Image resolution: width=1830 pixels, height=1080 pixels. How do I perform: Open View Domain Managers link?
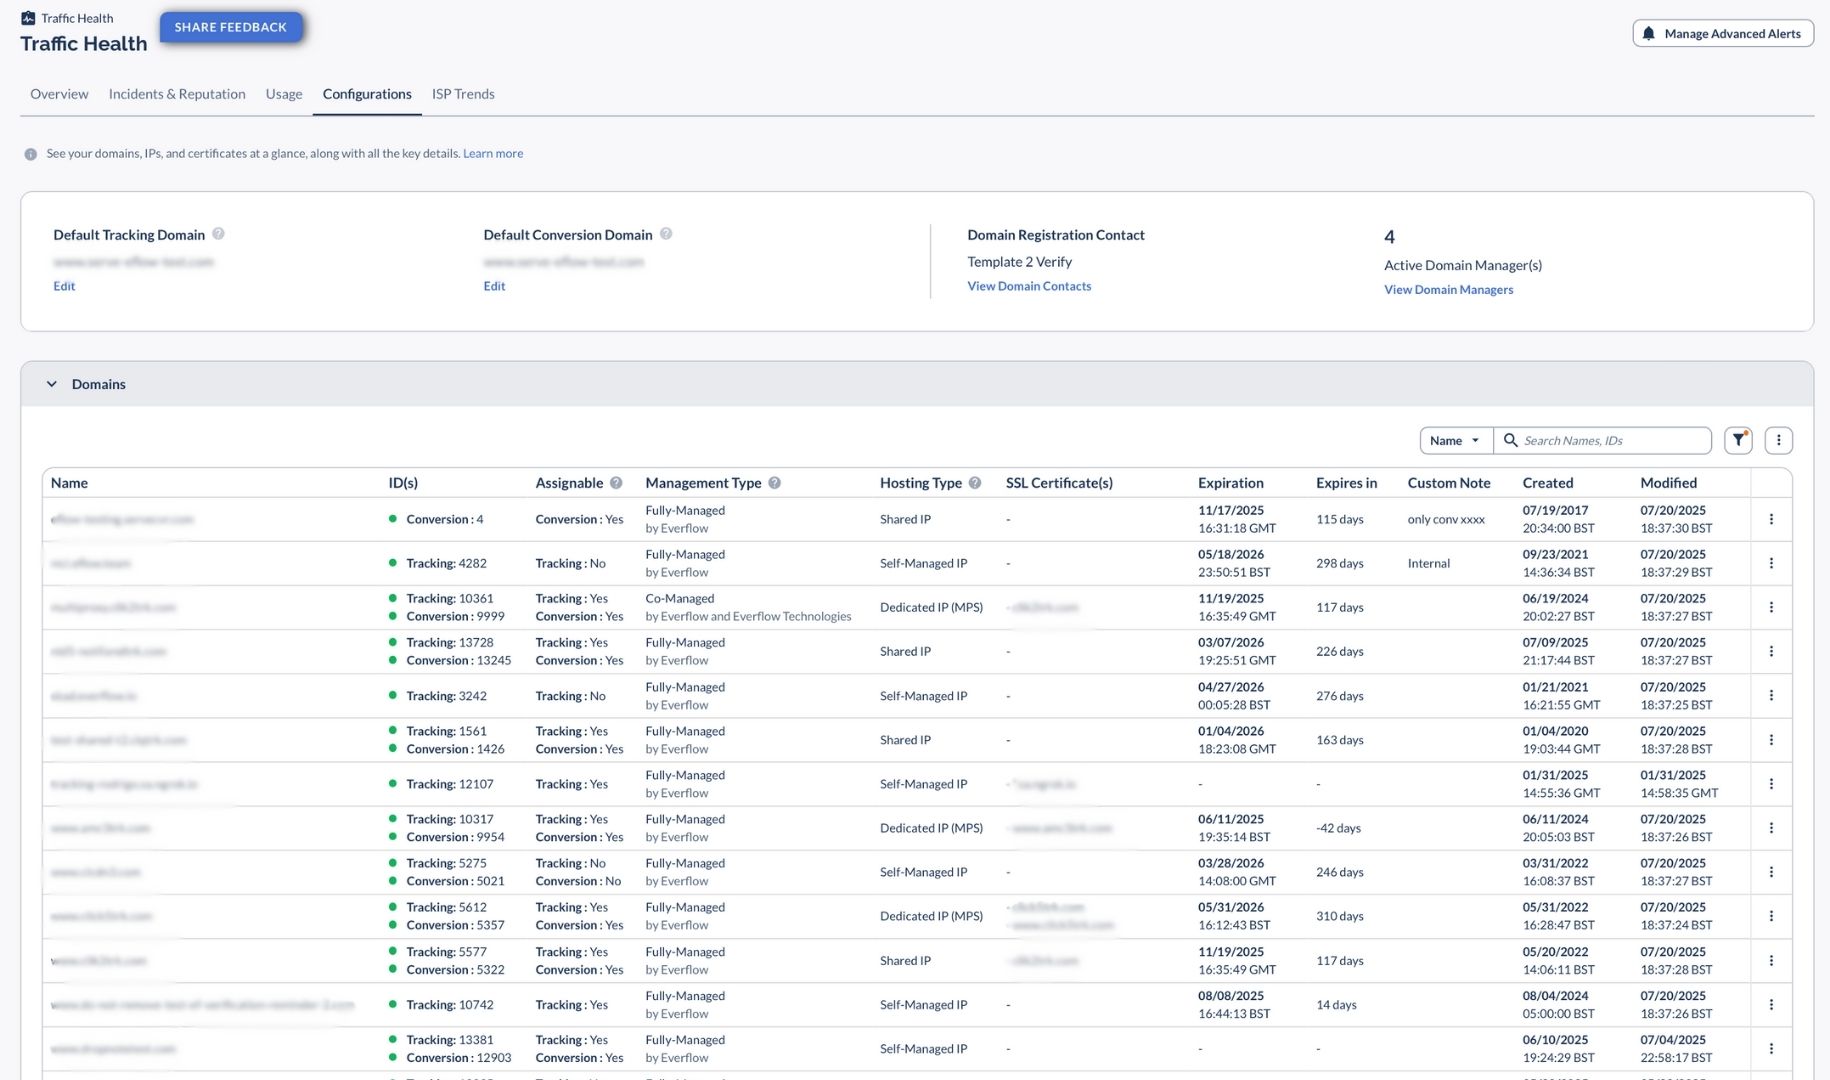point(1448,290)
